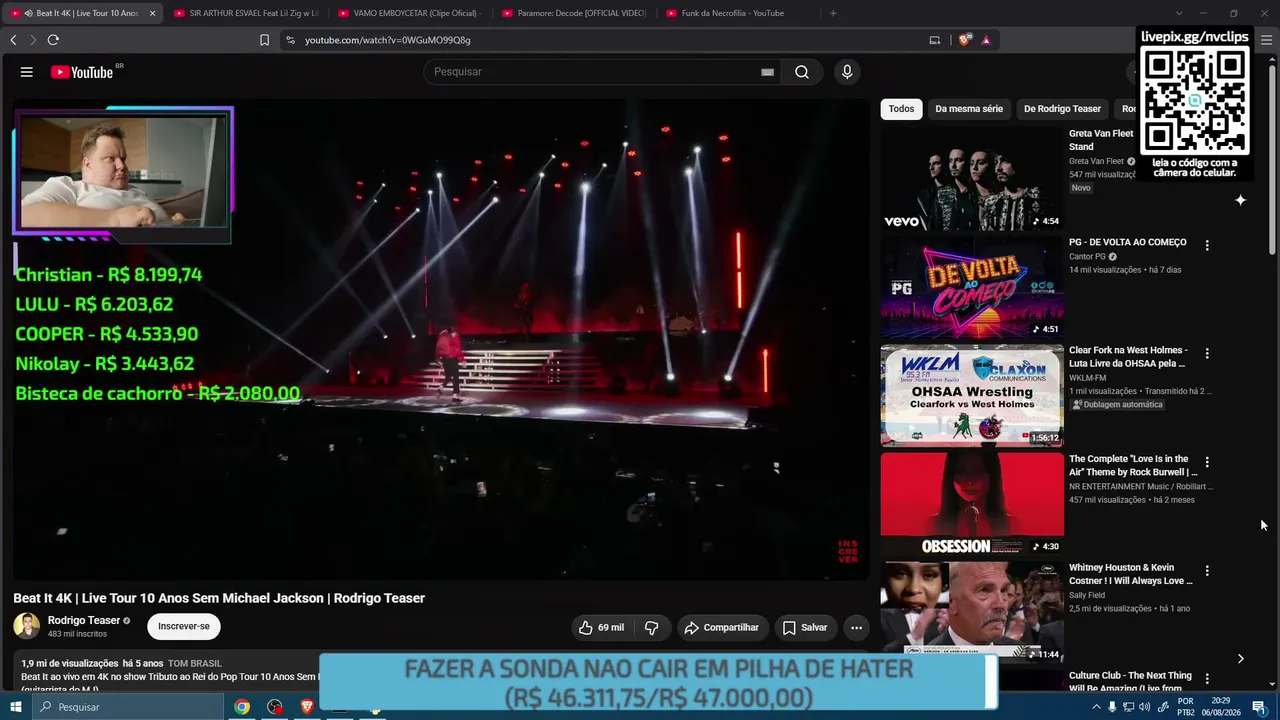The height and width of the screenshot is (720, 1280).
Task: Open options for Clear Fork wrestling video
Action: [1207, 353]
